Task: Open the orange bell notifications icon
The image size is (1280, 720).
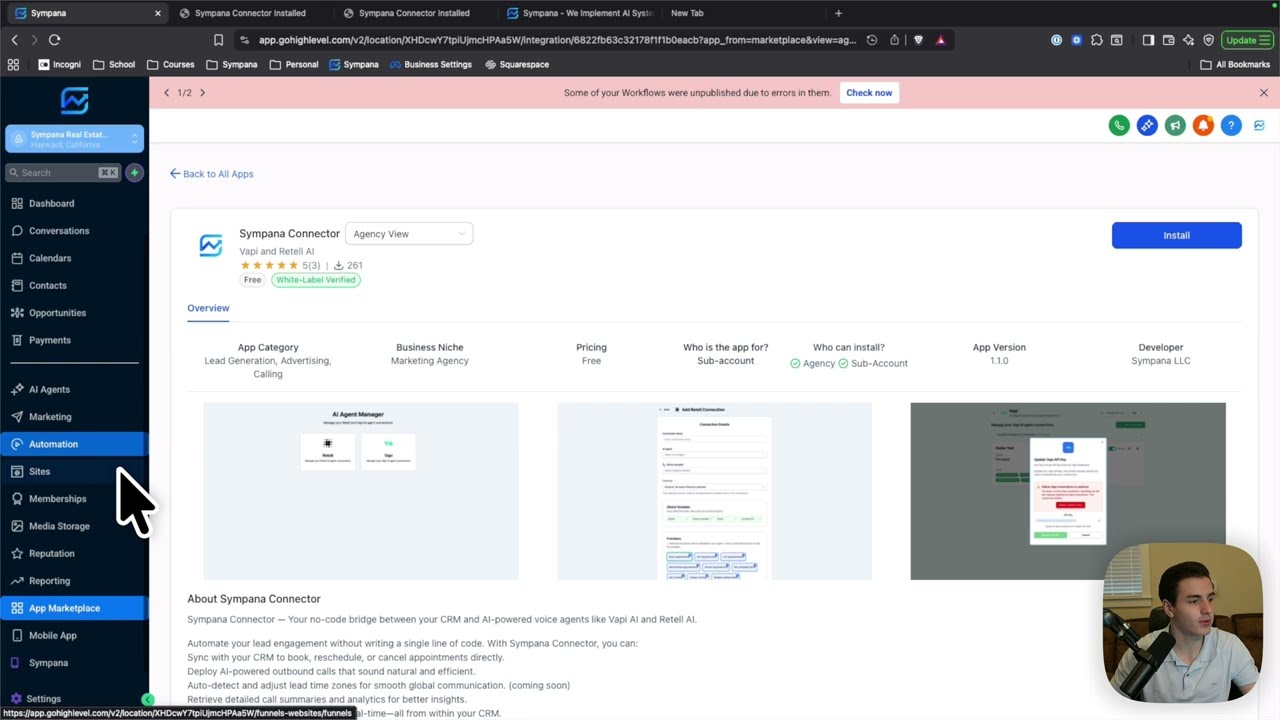Action: point(1203,125)
